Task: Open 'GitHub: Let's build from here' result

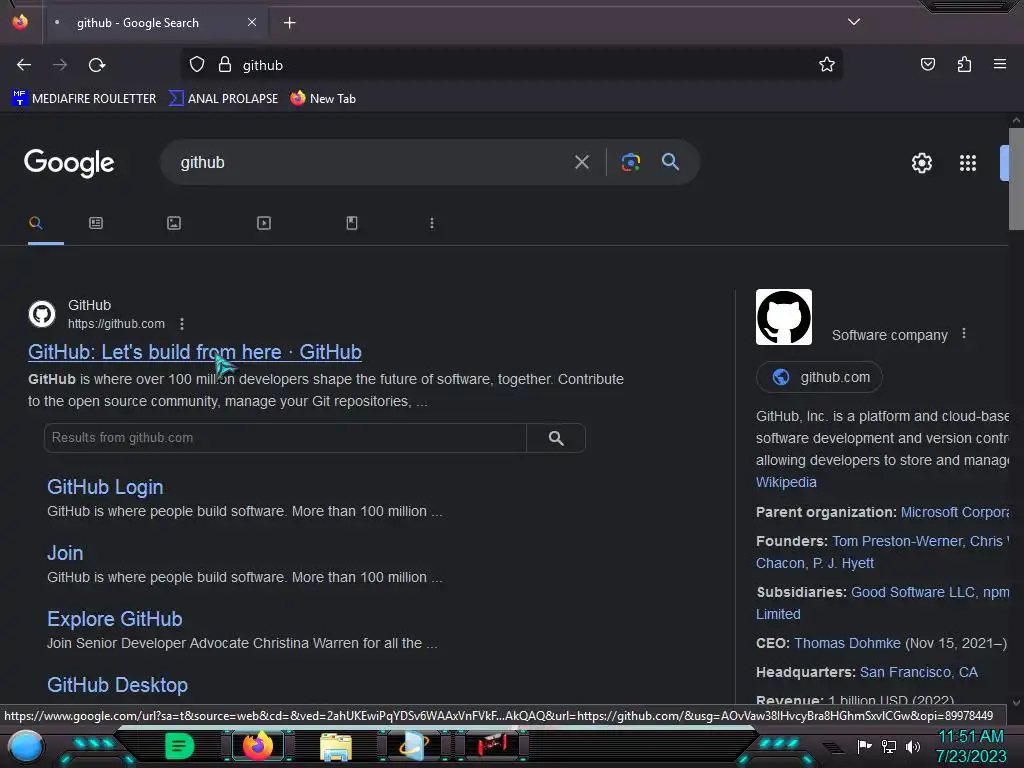Action: click(x=195, y=352)
